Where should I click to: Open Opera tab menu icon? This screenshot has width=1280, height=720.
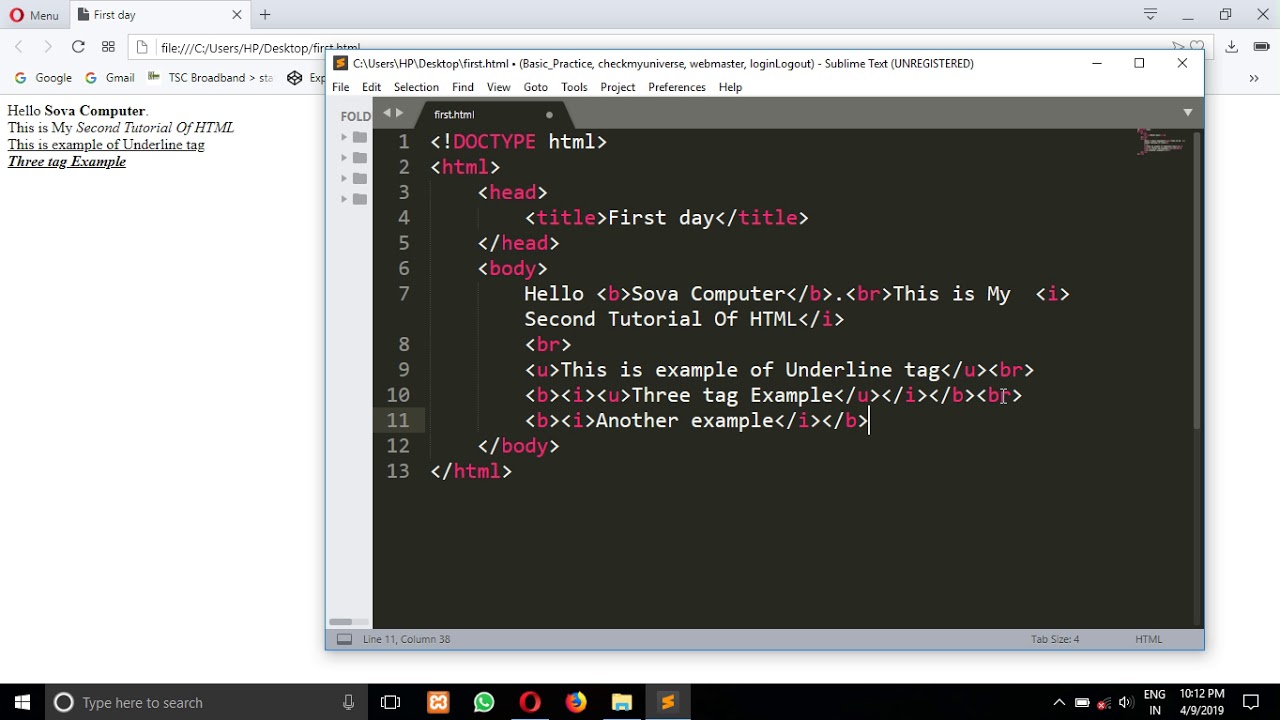(x=1150, y=15)
